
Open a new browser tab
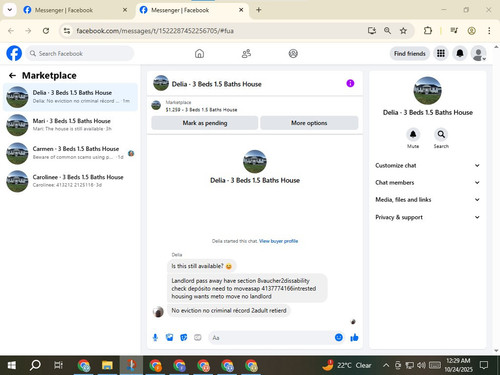click(x=258, y=10)
